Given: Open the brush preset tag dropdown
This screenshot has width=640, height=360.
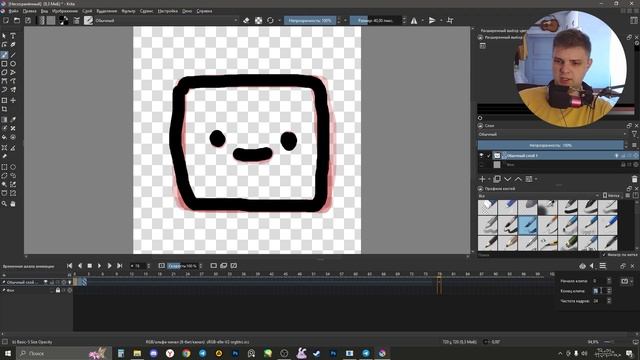Looking at the screenshot, I should (x=539, y=196).
